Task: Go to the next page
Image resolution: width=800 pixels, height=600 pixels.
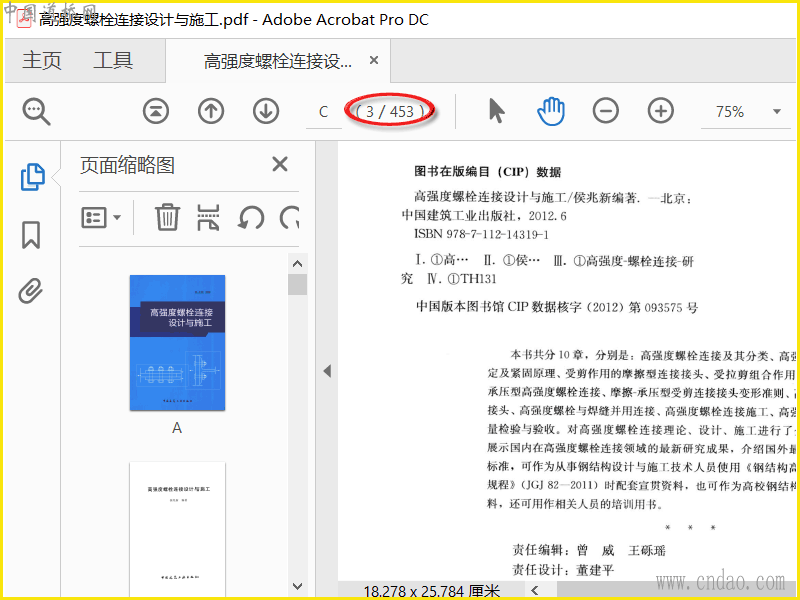Action: 266,111
